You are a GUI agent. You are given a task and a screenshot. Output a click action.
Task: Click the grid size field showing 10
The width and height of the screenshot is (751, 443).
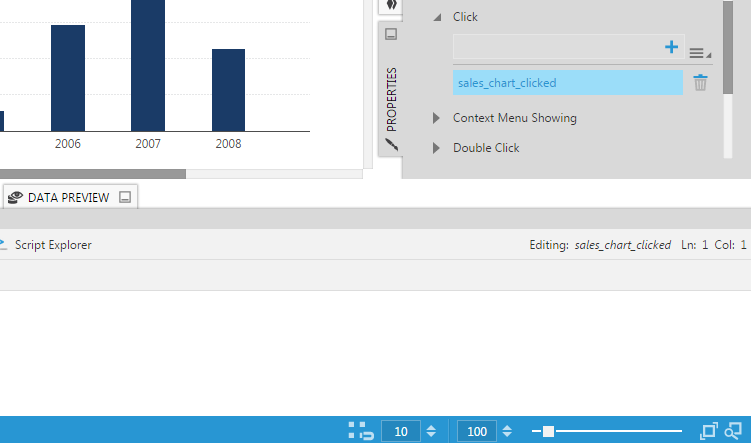coord(400,431)
